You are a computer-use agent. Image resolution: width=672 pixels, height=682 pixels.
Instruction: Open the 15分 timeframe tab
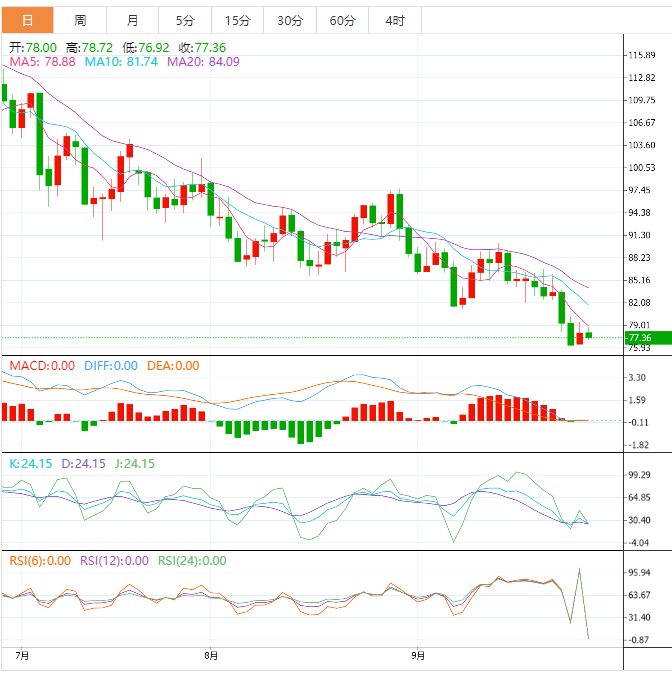237,20
